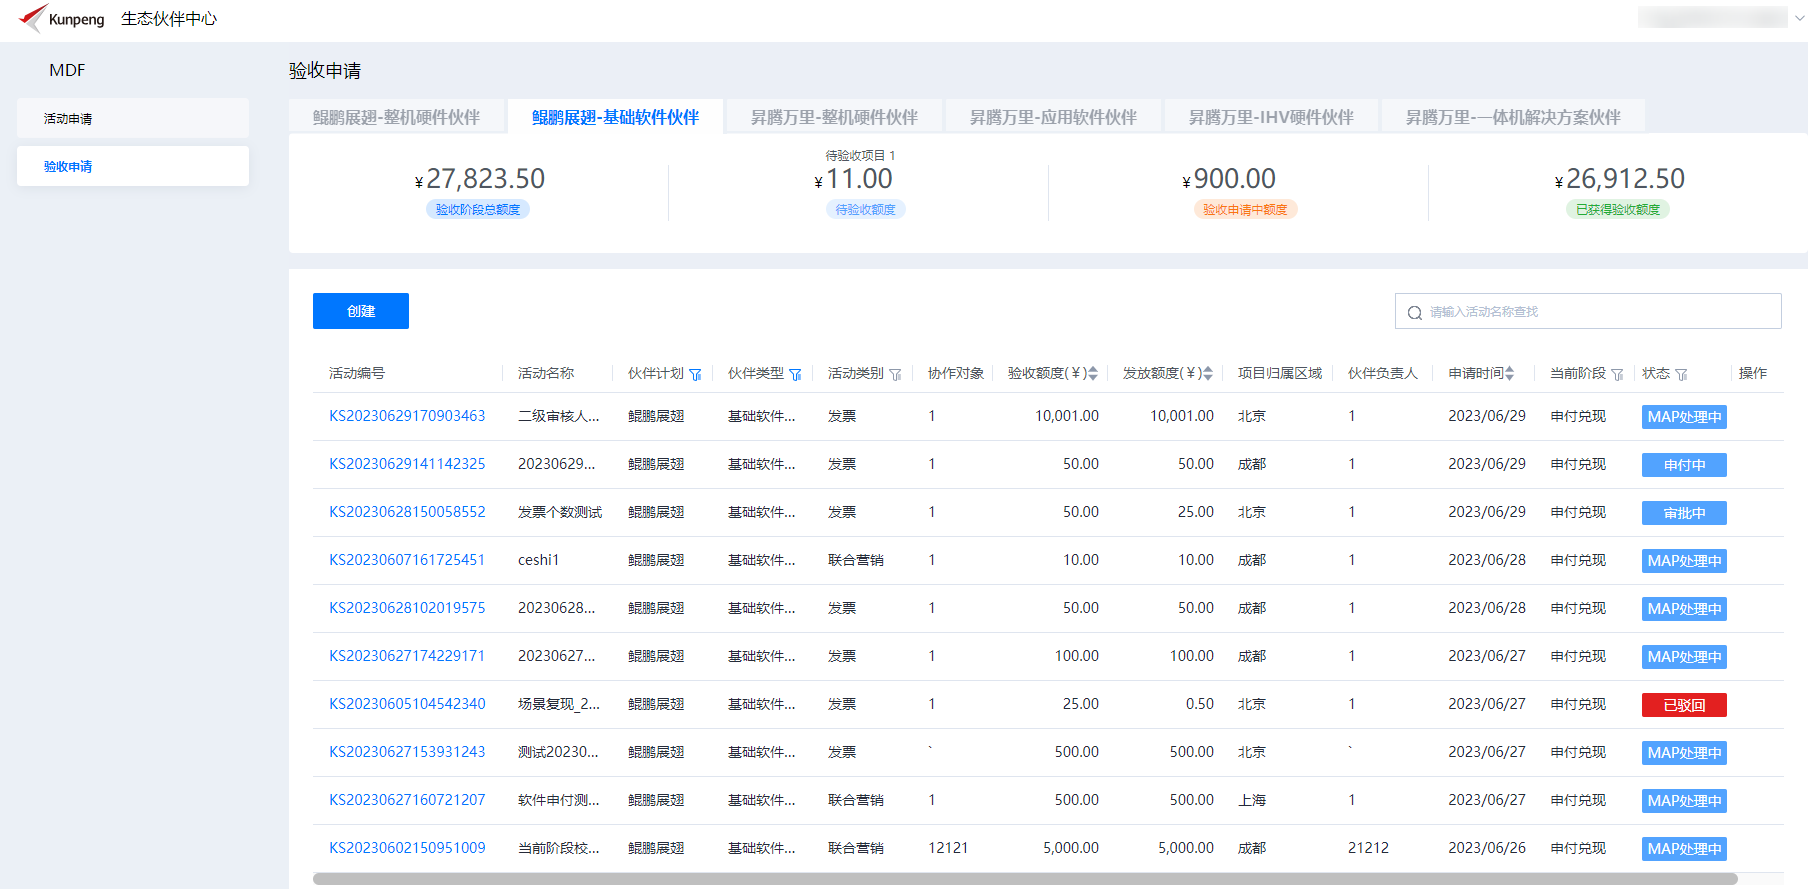Click MAP处理中 badge in row KS20230629170903463

click(x=1684, y=417)
